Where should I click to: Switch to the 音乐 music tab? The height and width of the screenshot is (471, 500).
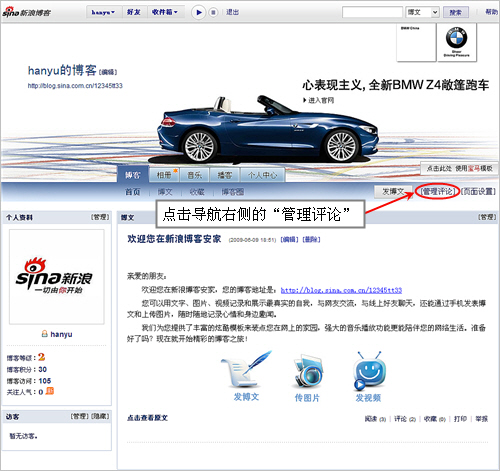[195, 175]
